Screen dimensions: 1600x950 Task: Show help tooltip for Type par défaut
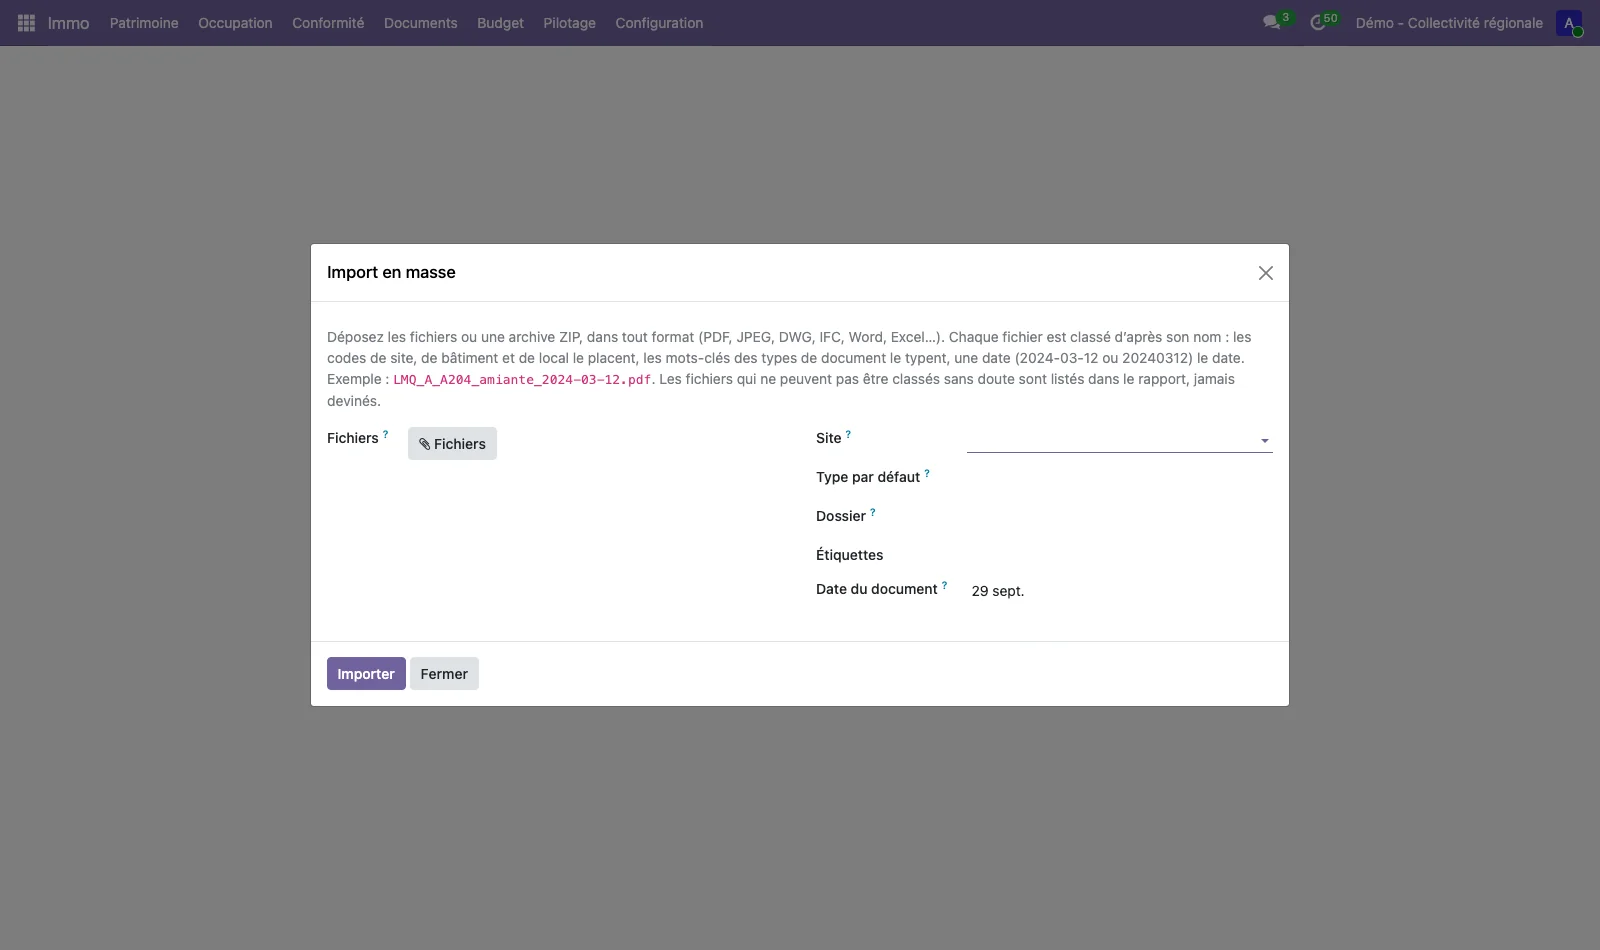point(927,473)
